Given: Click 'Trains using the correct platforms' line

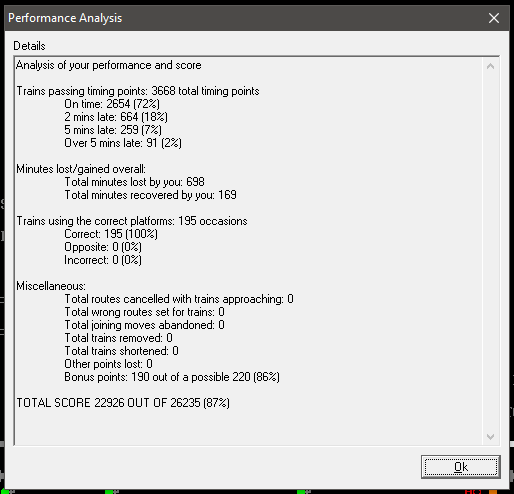Looking at the screenshot, I should pos(132,221).
